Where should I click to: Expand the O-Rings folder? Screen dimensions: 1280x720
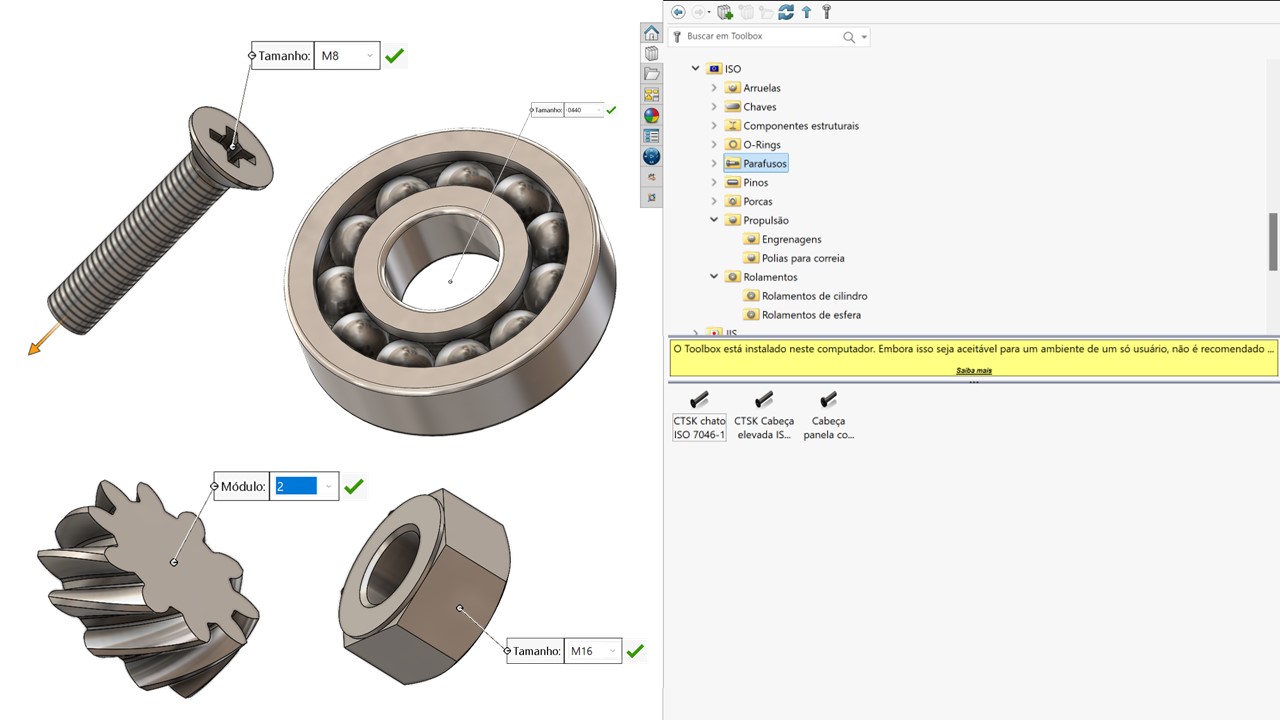(714, 145)
